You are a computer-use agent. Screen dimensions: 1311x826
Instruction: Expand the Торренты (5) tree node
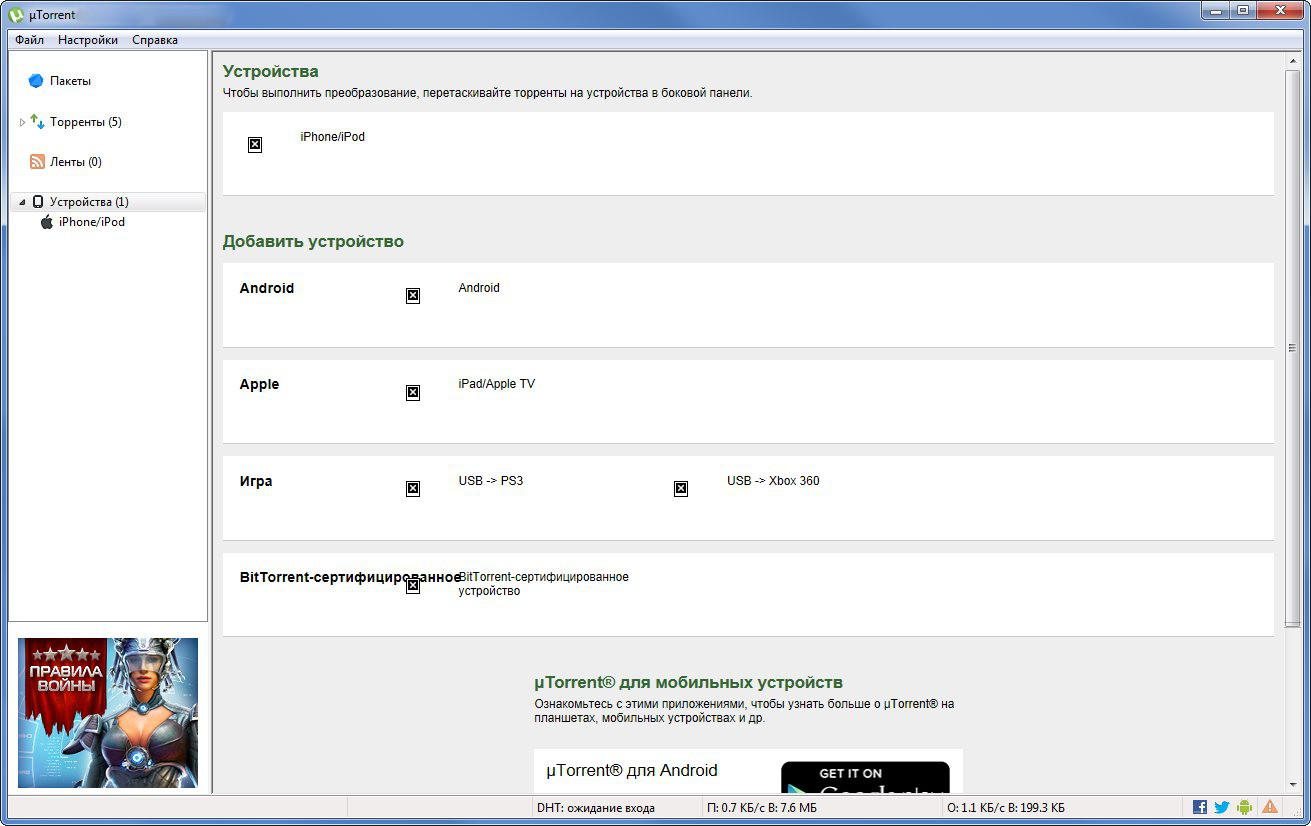point(22,122)
